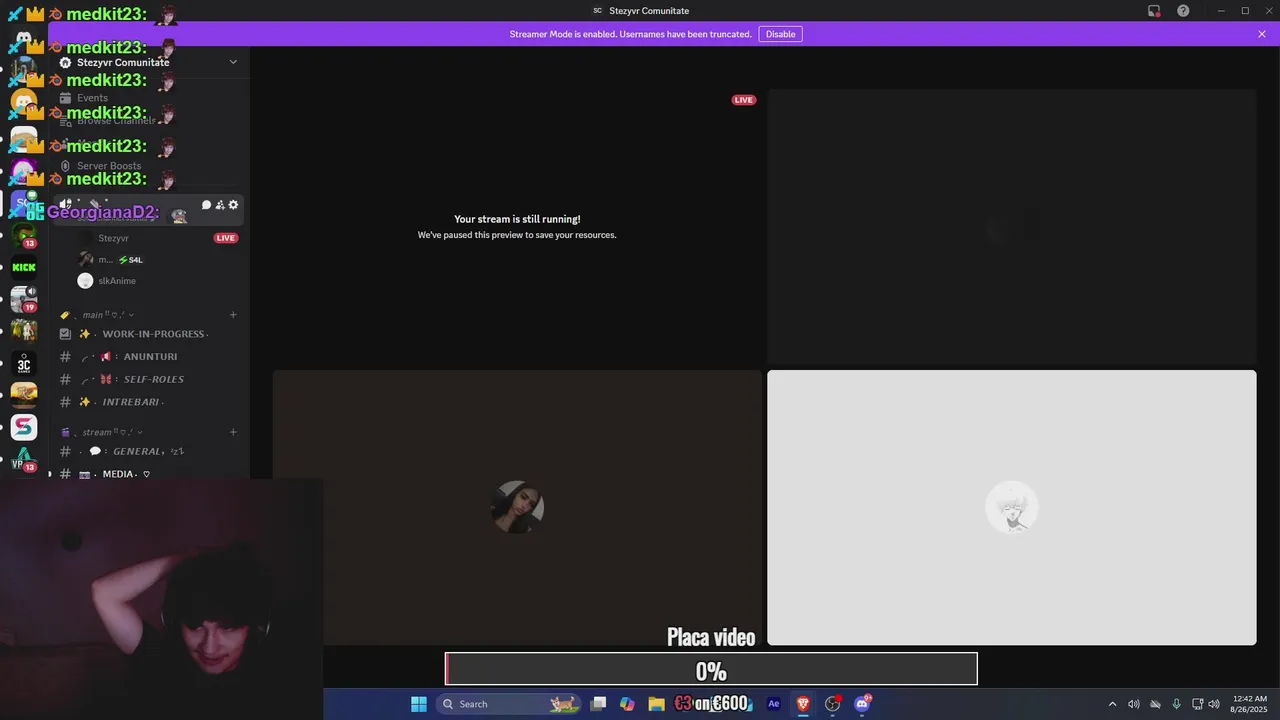Focus the dark blank tile beside the stream preview
The height and width of the screenshot is (720, 1280).
point(1012,227)
